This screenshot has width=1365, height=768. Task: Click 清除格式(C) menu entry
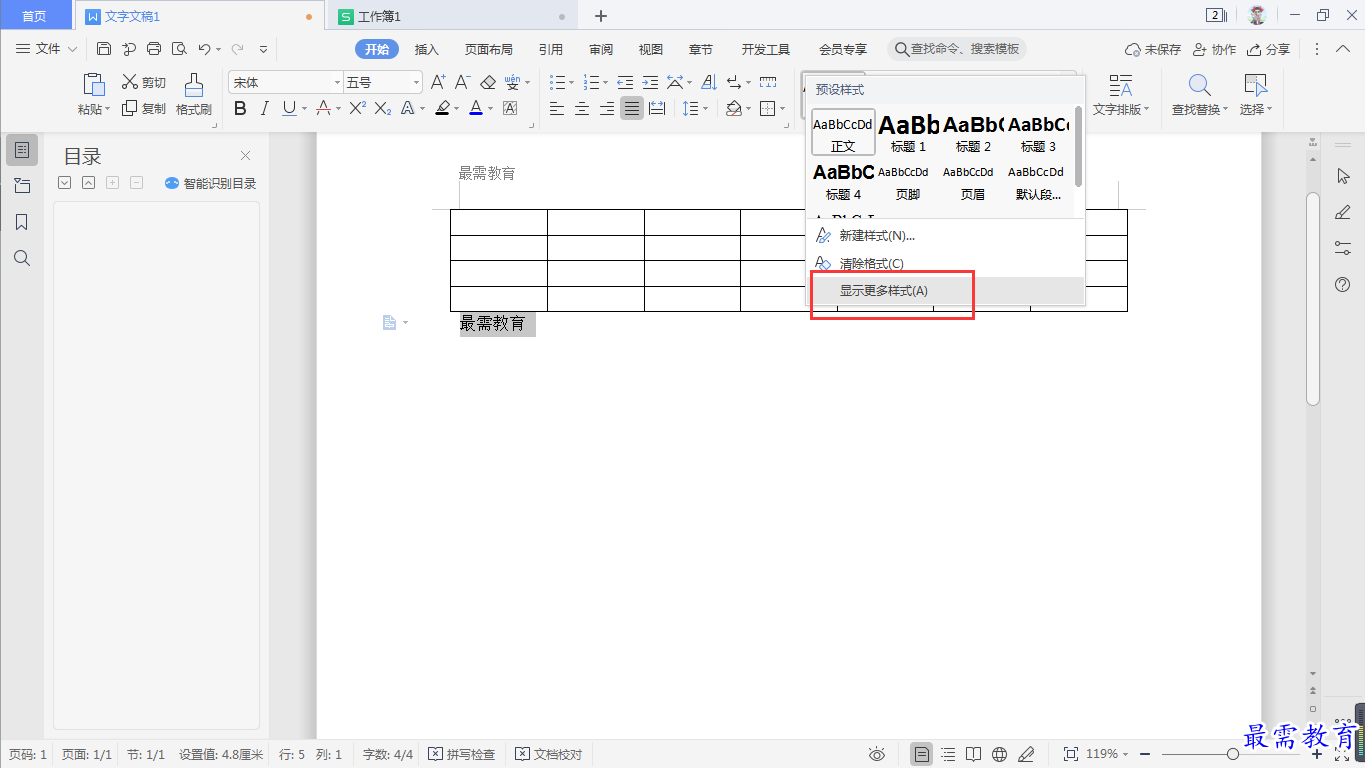(945, 264)
